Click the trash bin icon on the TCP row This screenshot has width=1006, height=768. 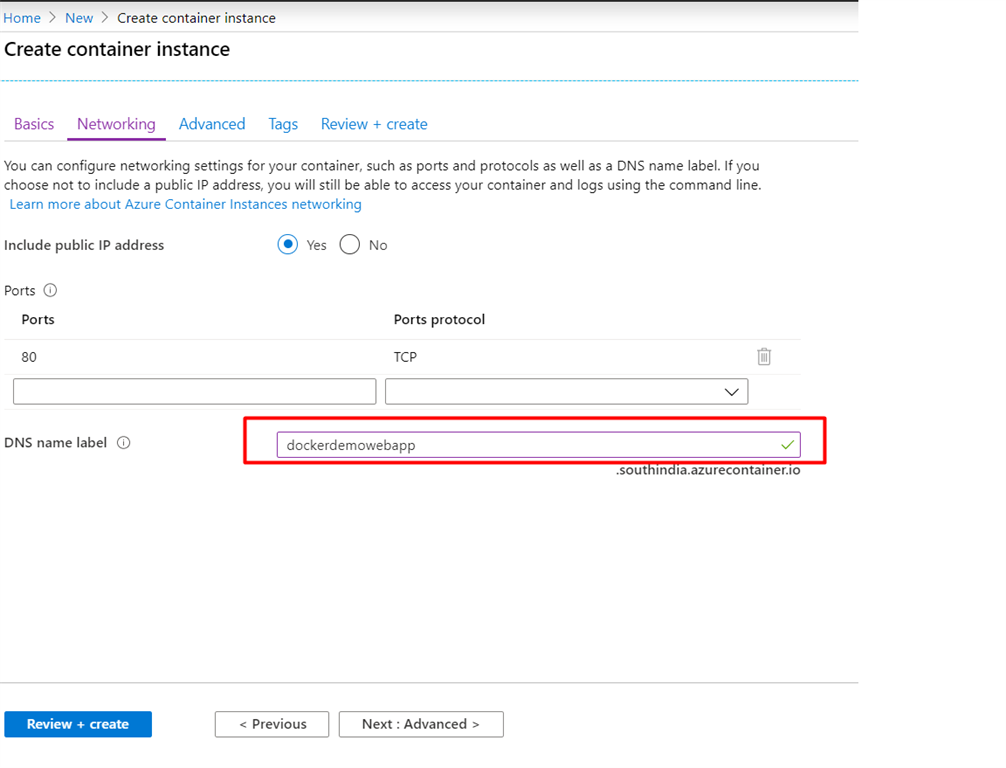[x=764, y=356]
